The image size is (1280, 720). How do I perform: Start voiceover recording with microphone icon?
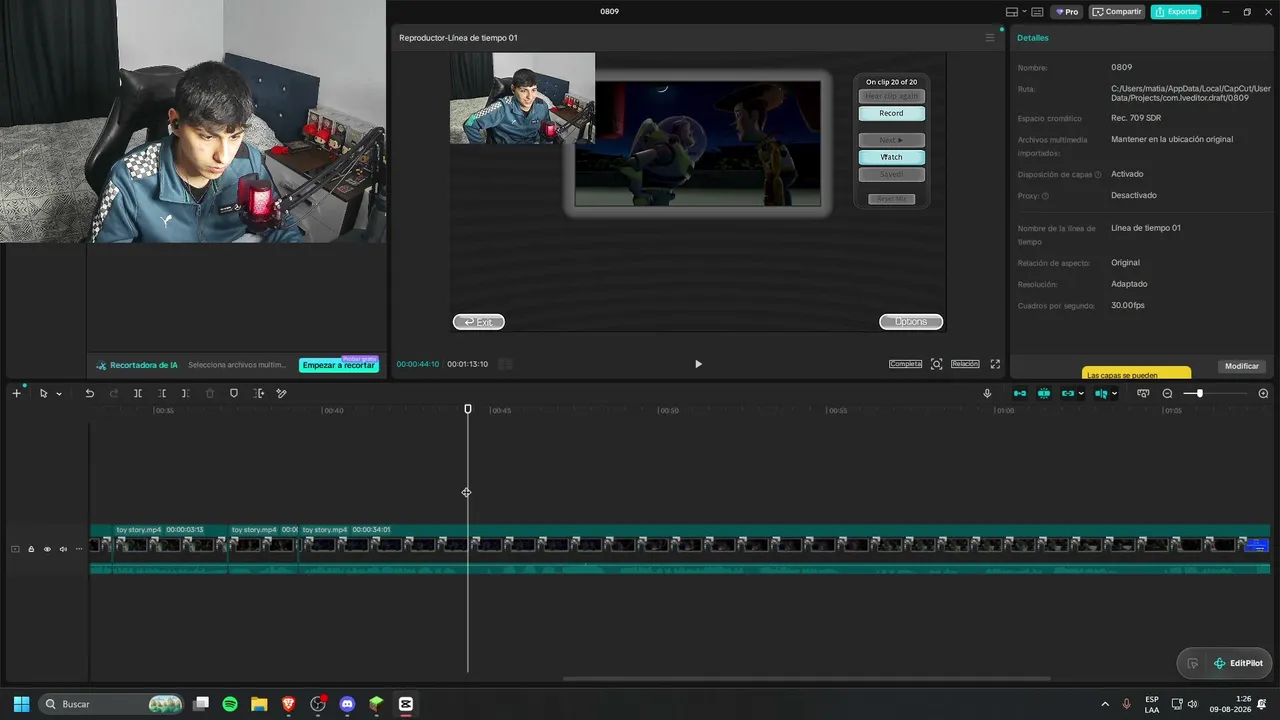click(987, 394)
